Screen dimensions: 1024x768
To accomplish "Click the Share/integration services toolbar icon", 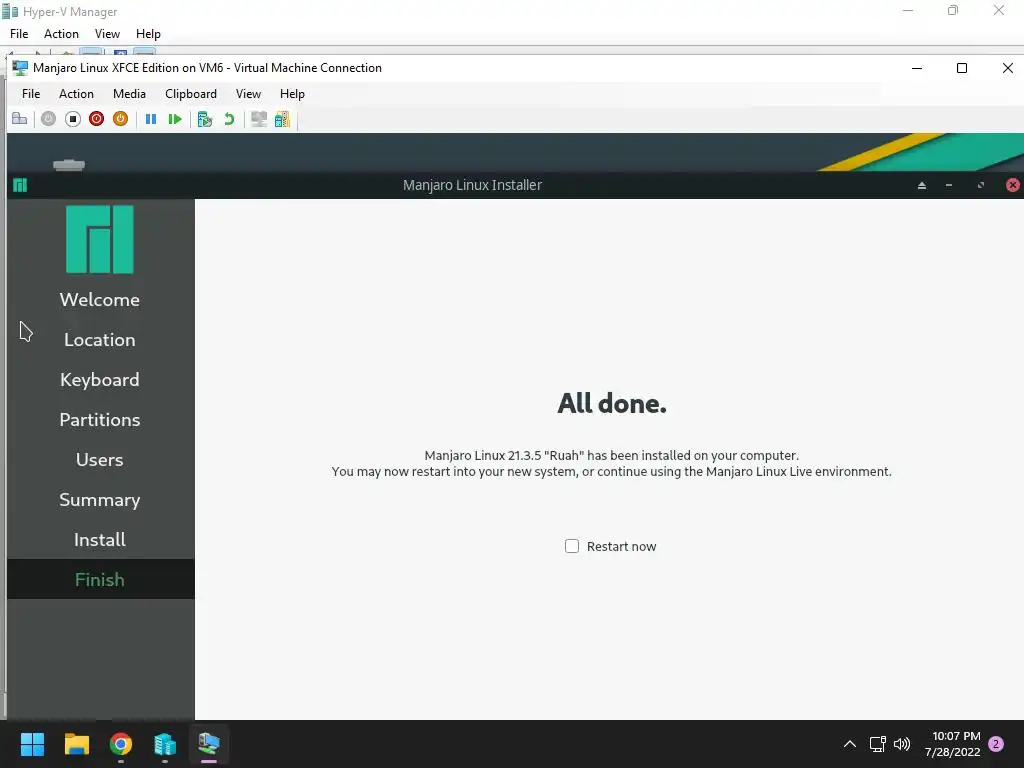I will [282, 119].
